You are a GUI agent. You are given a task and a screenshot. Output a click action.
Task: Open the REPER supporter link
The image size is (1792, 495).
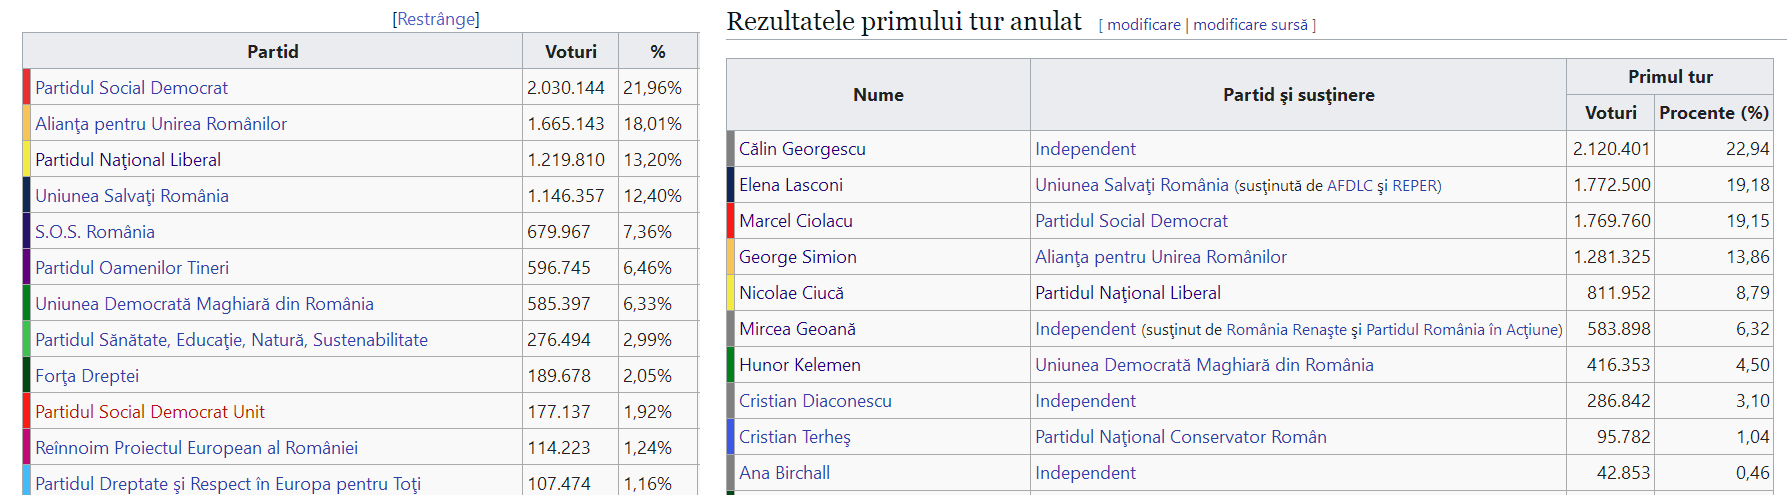1414,186
